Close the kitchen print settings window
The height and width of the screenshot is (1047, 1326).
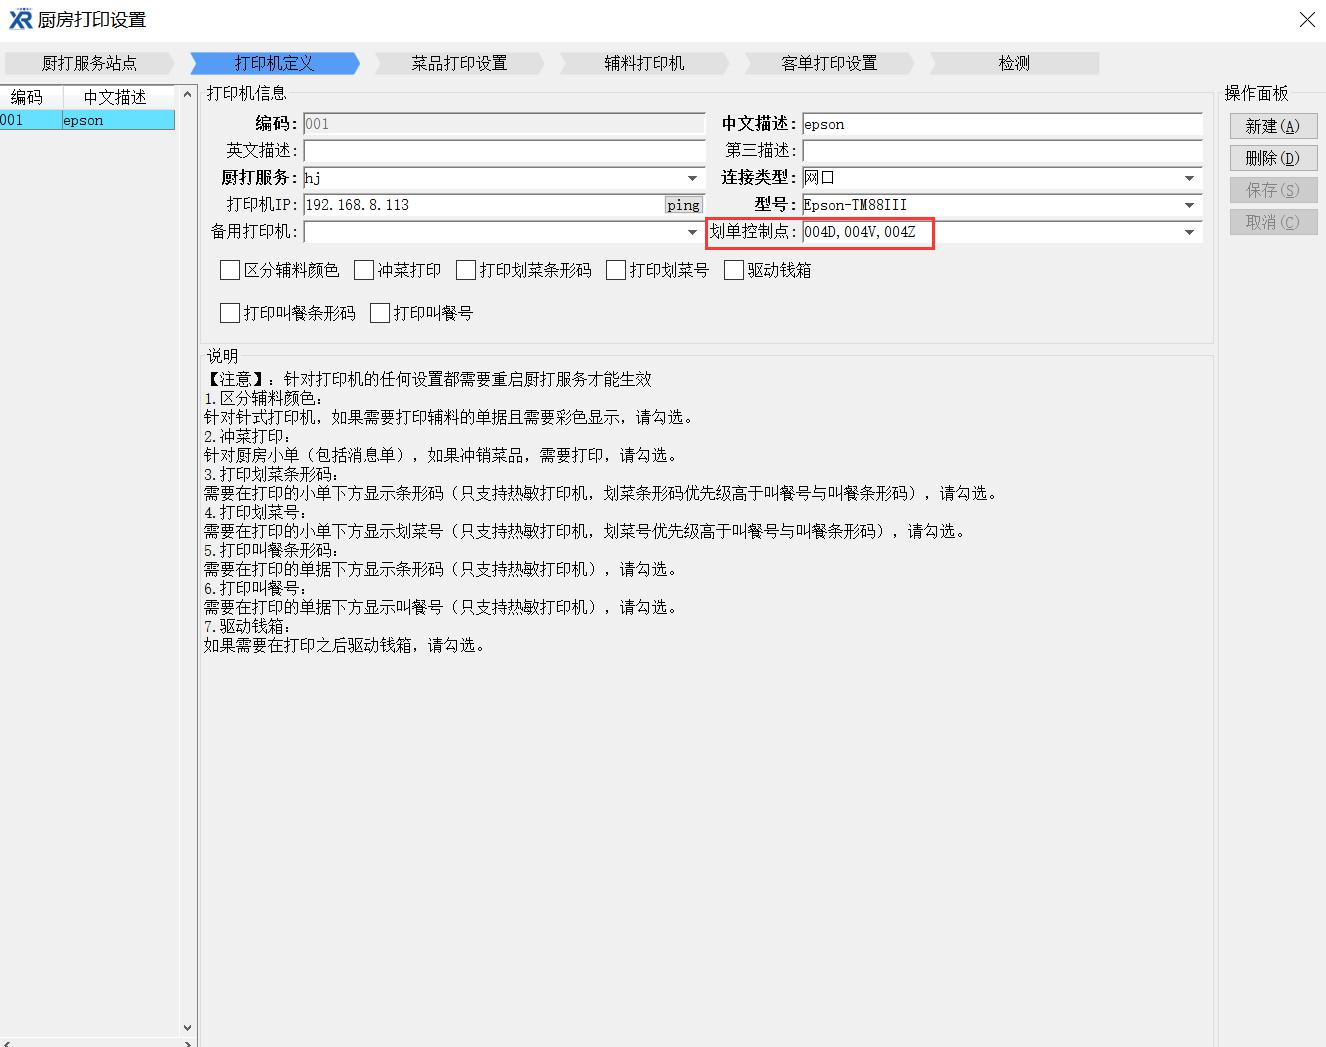pos(1306,20)
